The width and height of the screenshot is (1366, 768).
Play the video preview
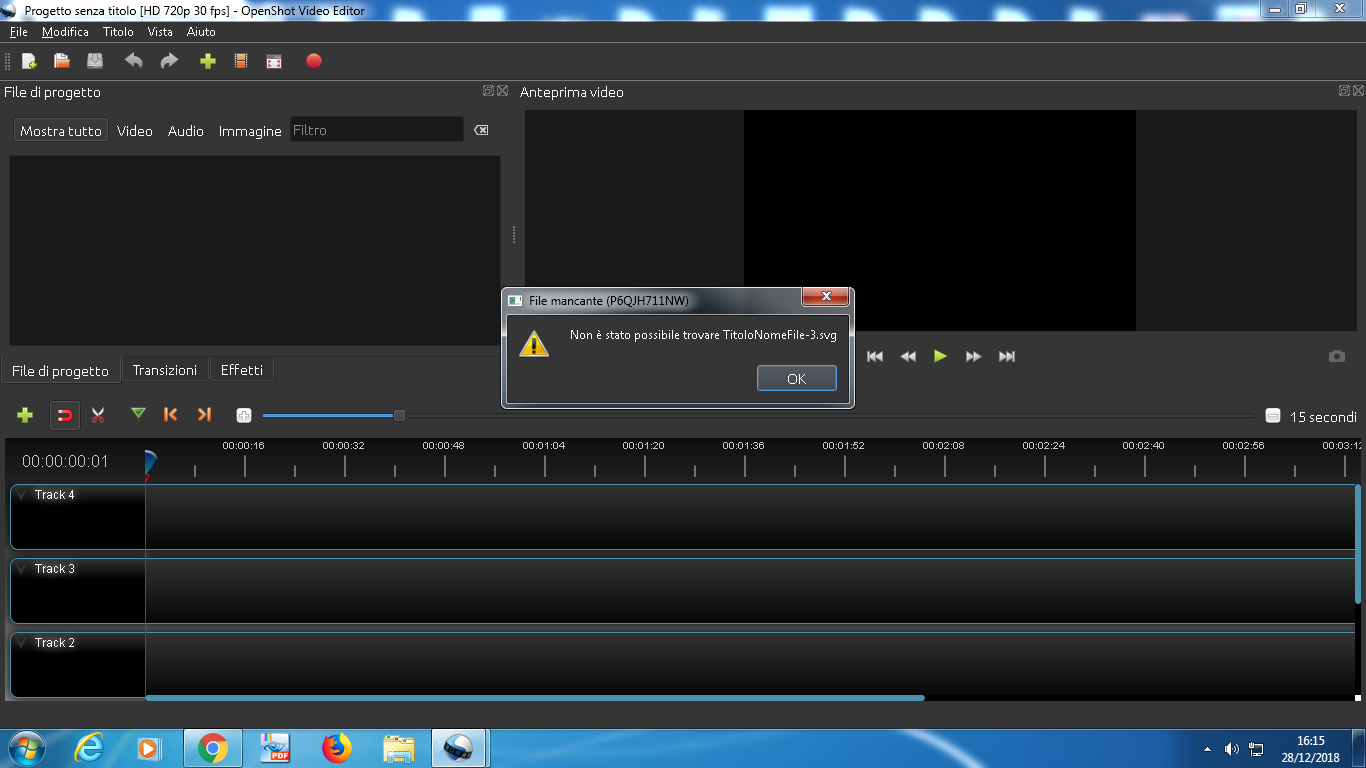(x=940, y=356)
